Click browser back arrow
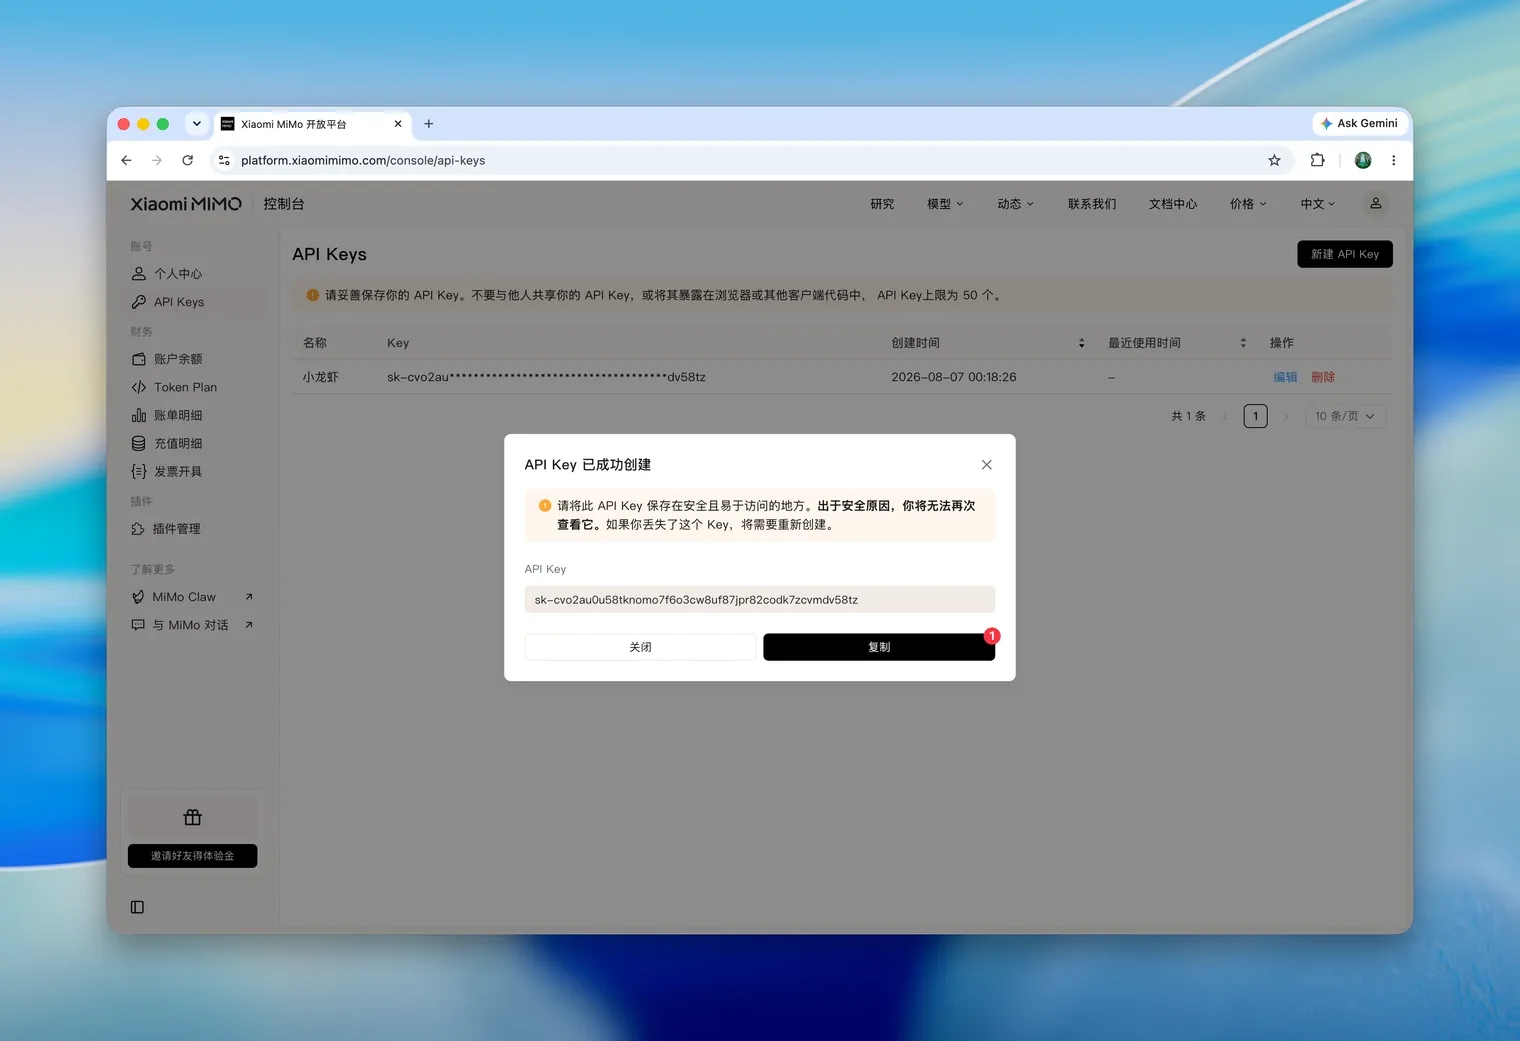The width and height of the screenshot is (1520, 1041). coord(126,160)
